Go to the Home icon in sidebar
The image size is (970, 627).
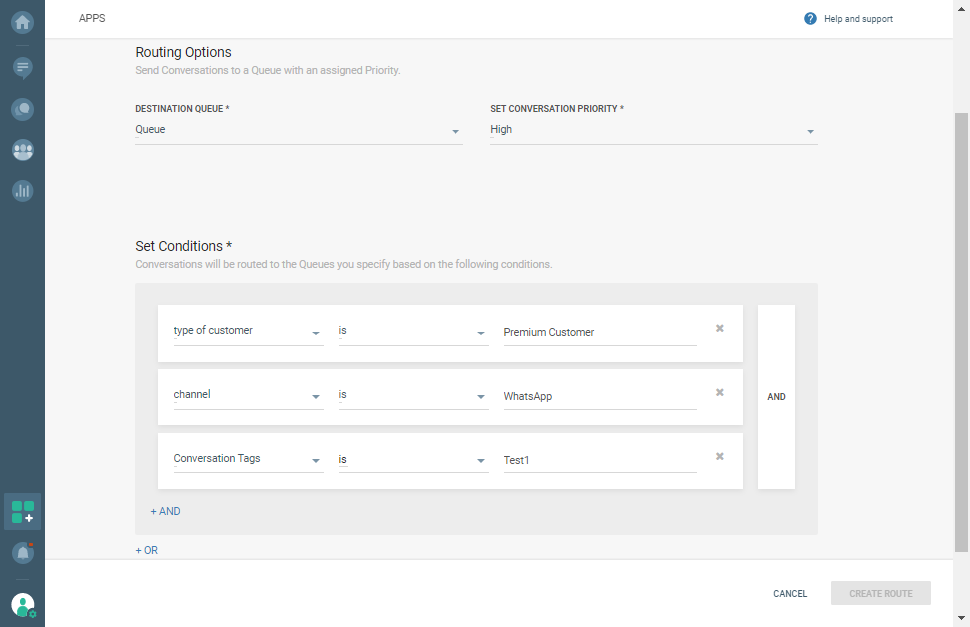22,21
